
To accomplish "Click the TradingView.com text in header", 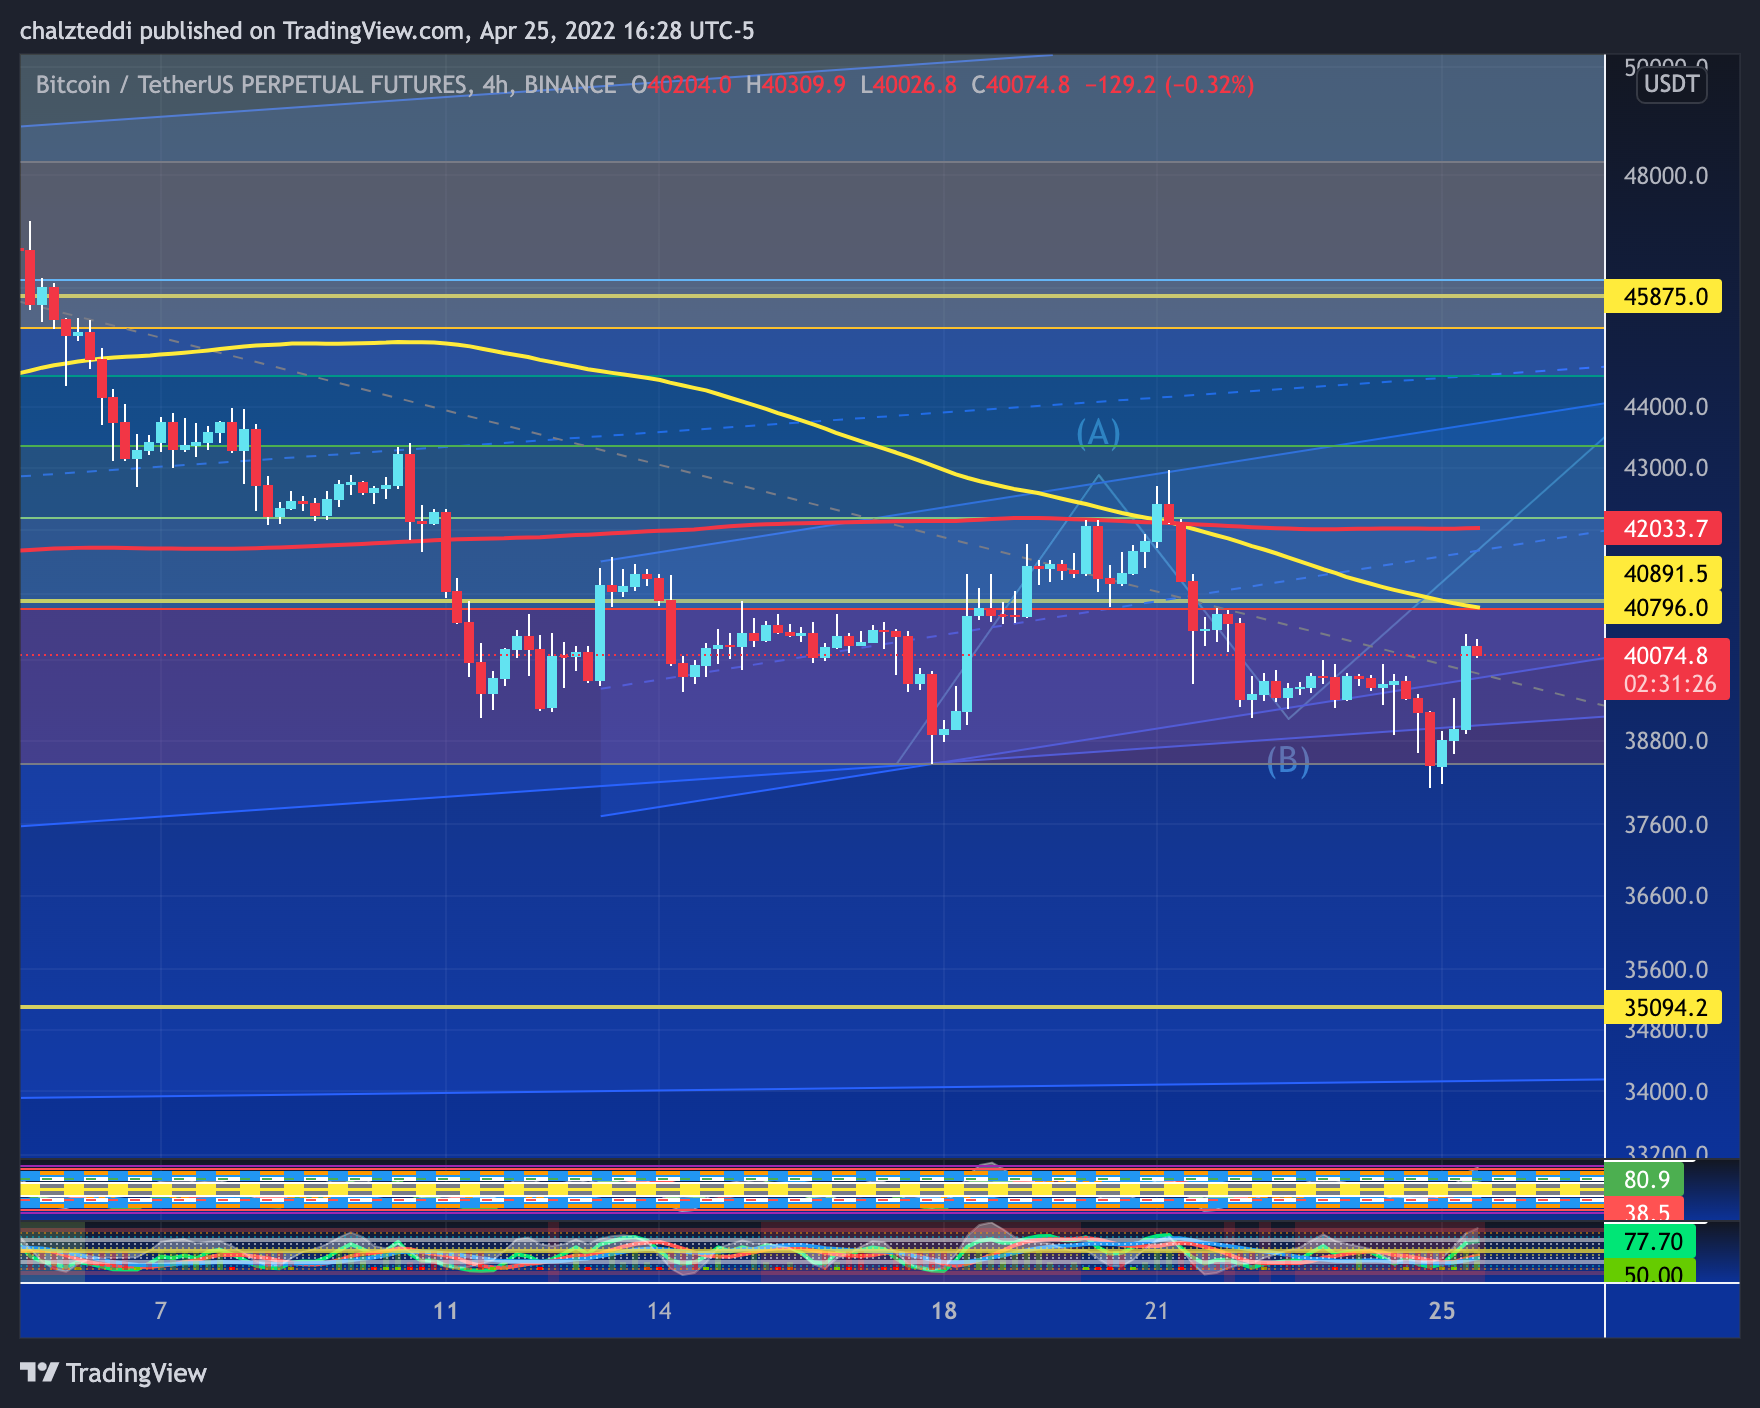I will (x=374, y=31).
